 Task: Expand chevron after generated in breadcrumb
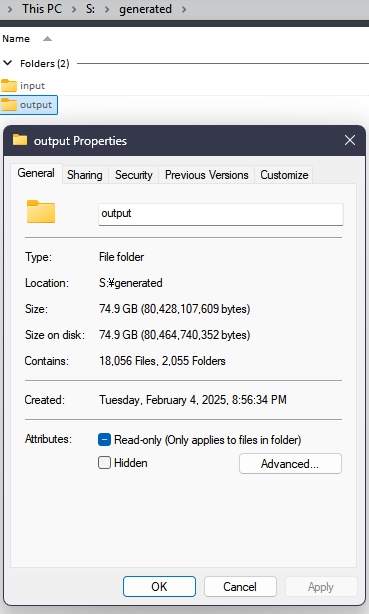[184, 9]
